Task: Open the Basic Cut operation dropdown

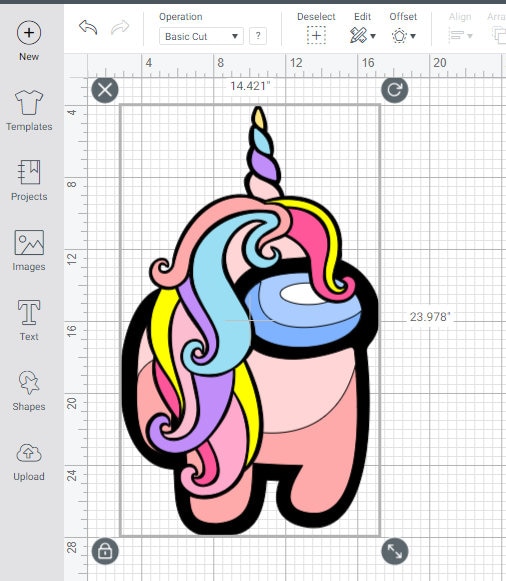Action: coord(201,36)
